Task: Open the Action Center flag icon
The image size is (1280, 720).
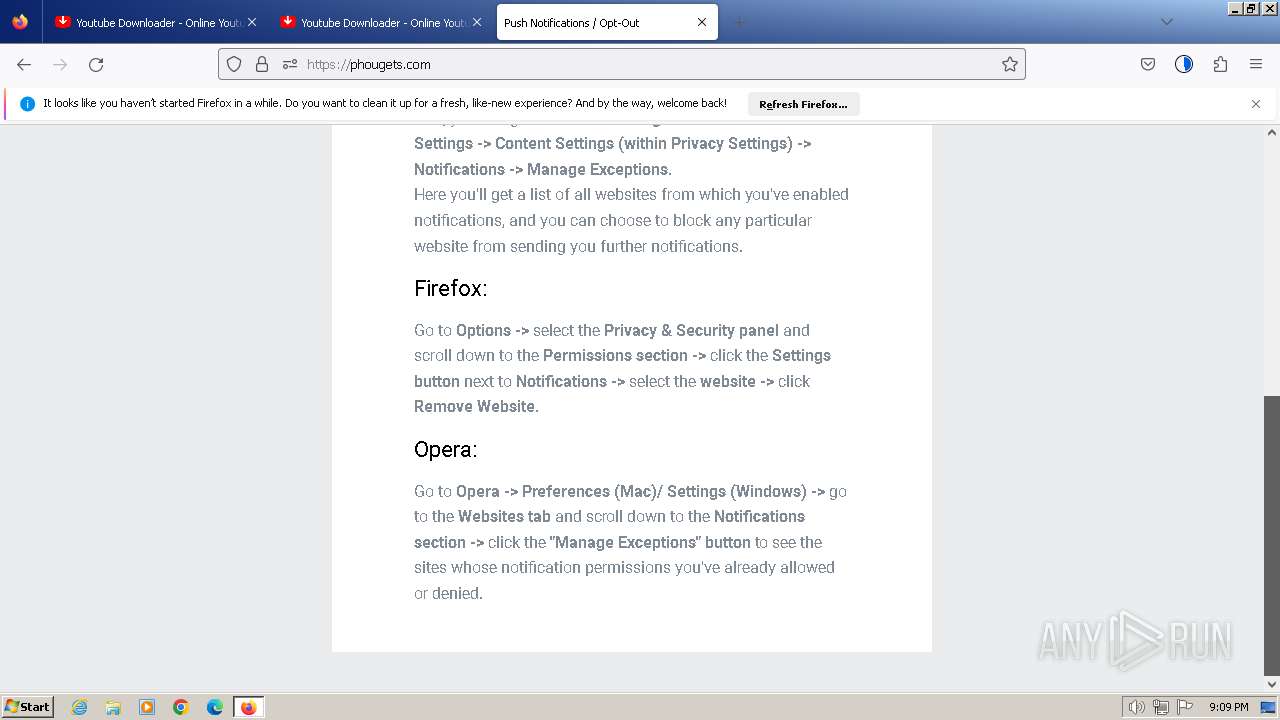Action: (1185, 707)
